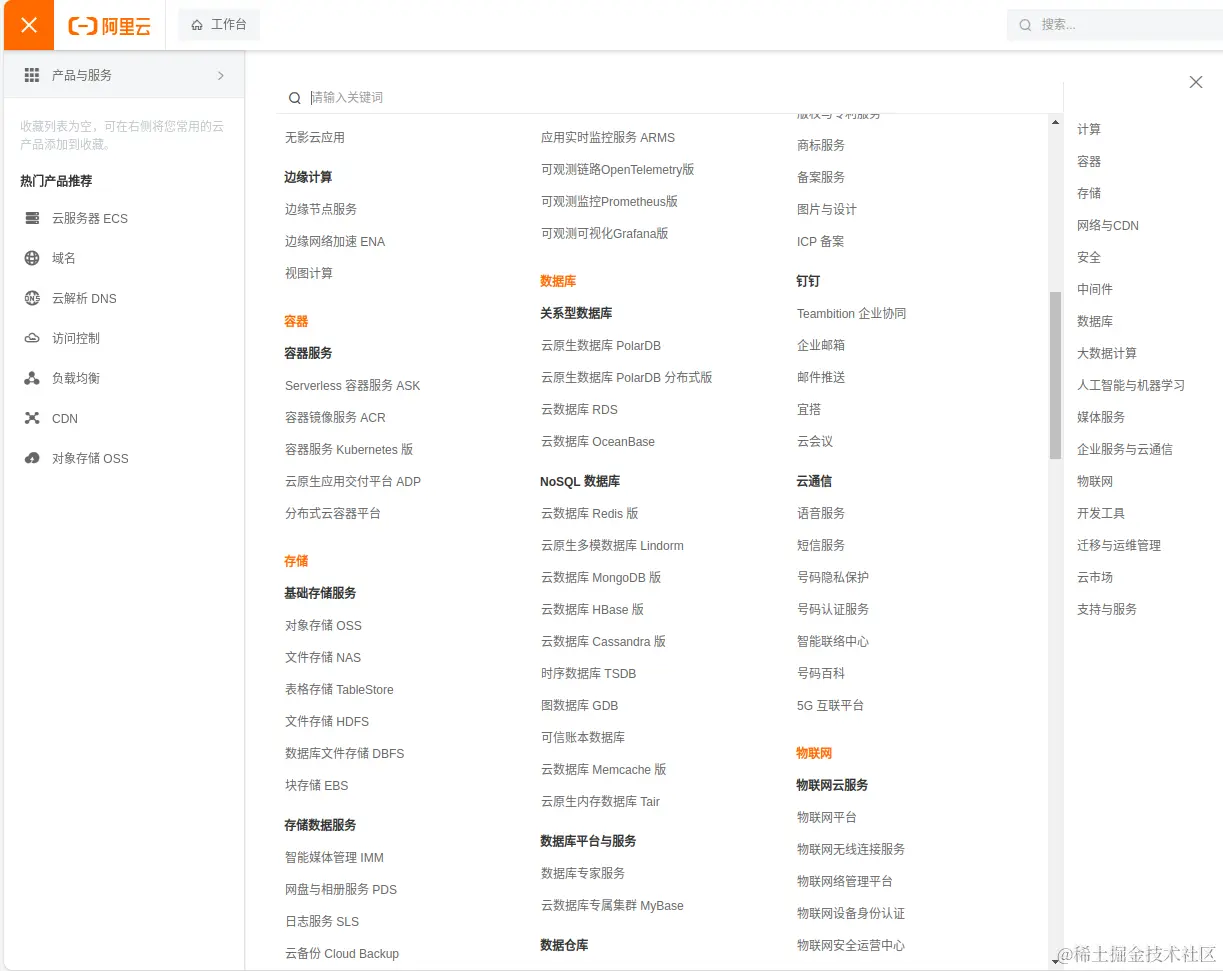1223x971 pixels.
Task: Open ICP 备案 link
Action: point(821,241)
